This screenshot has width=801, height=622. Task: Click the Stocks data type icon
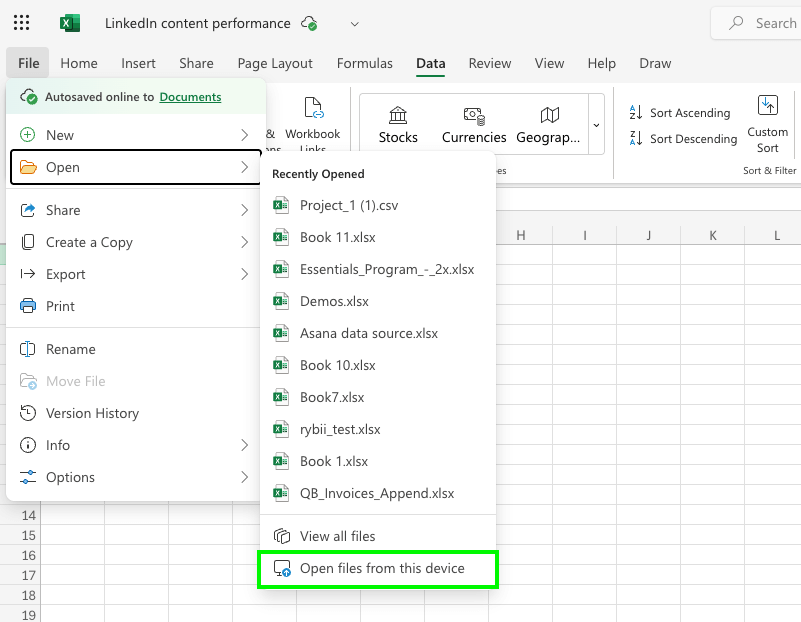click(398, 115)
